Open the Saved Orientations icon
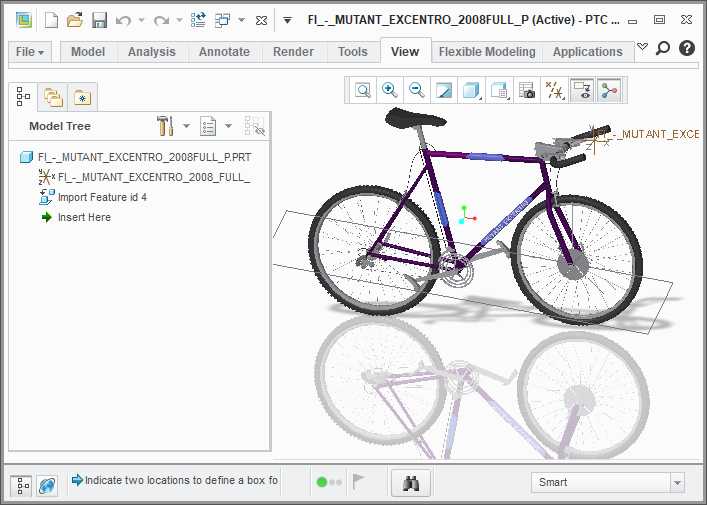707x505 pixels. click(x=499, y=90)
